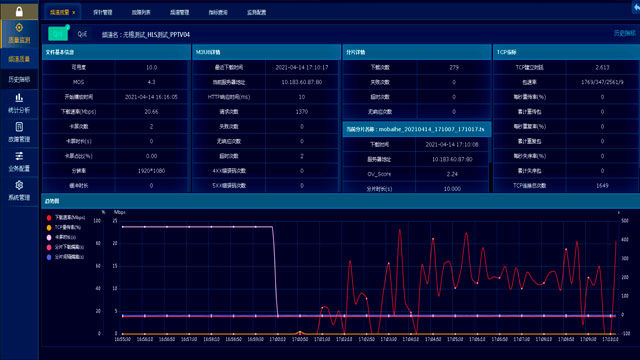Open the 质量监测 target icon in sidebar
The image size is (640, 360).
point(19,27)
